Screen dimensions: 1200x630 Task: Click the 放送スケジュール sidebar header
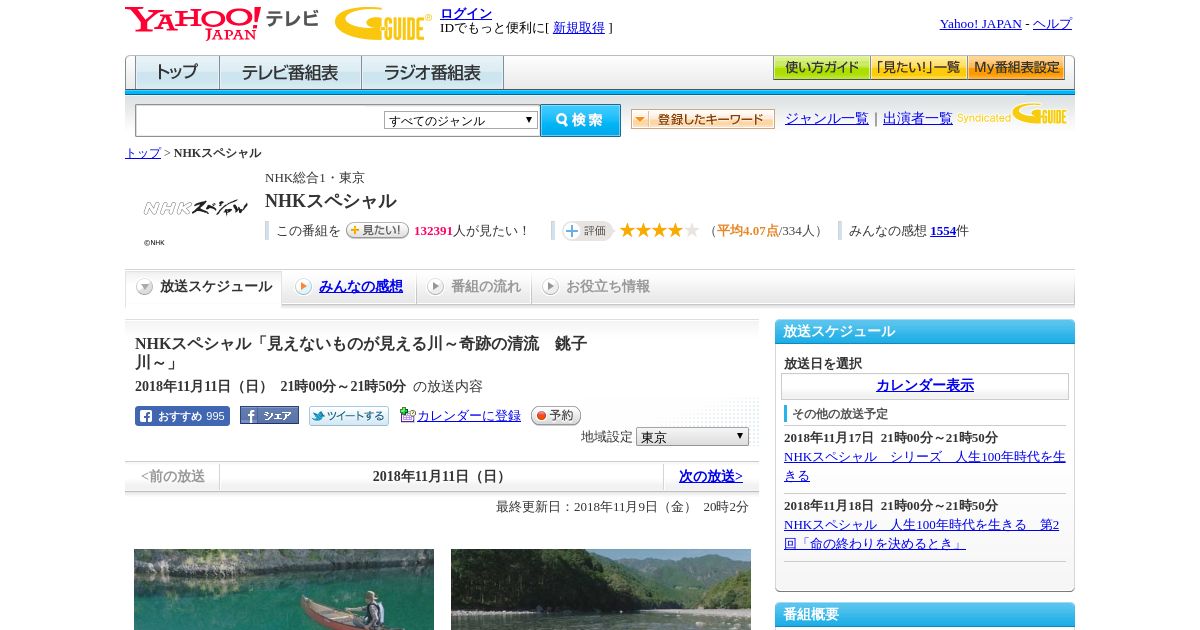tap(925, 332)
